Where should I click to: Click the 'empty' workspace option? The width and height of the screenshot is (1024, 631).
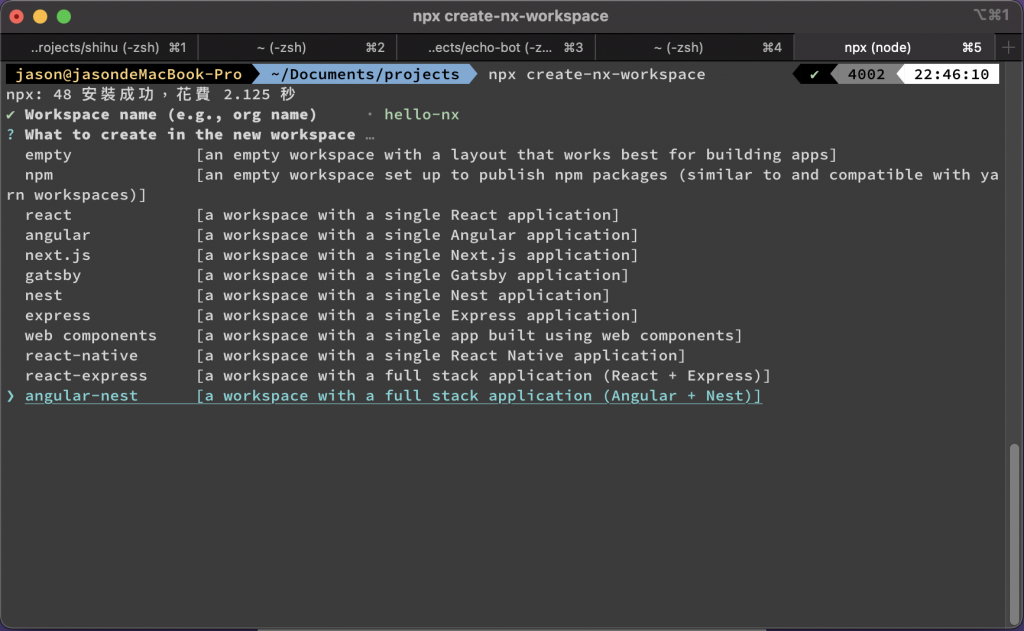point(48,155)
